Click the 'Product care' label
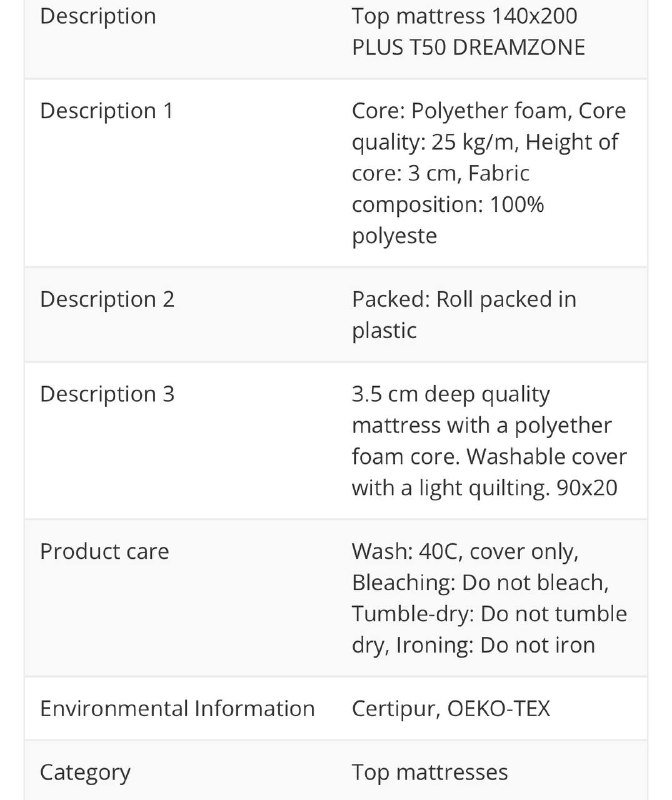672x800 pixels. pyautogui.click(x=104, y=551)
